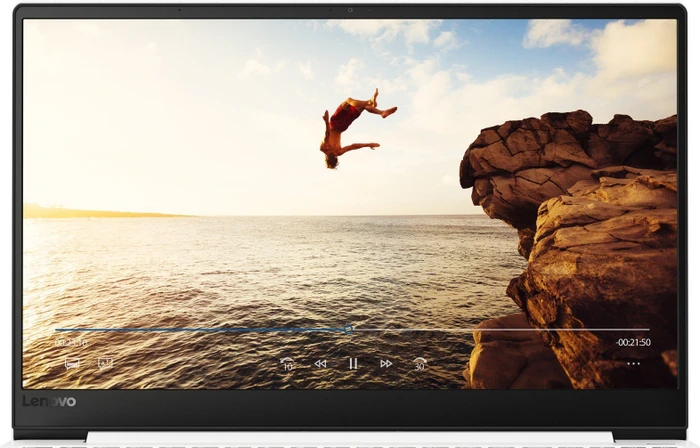Screen dimensions: 700x448
Task: Skip back 10 seconds
Action: click(287, 364)
